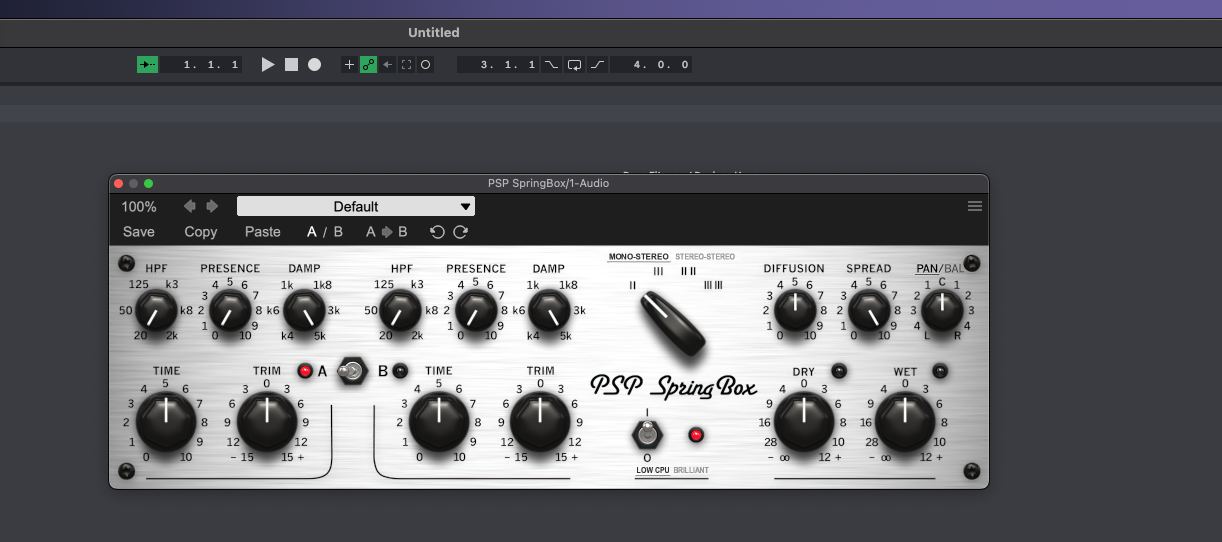Open the plugin hamburger menu
Image resolution: width=1222 pixels, height=542 pixels.
pyautogui.click(x=975, y=206)
